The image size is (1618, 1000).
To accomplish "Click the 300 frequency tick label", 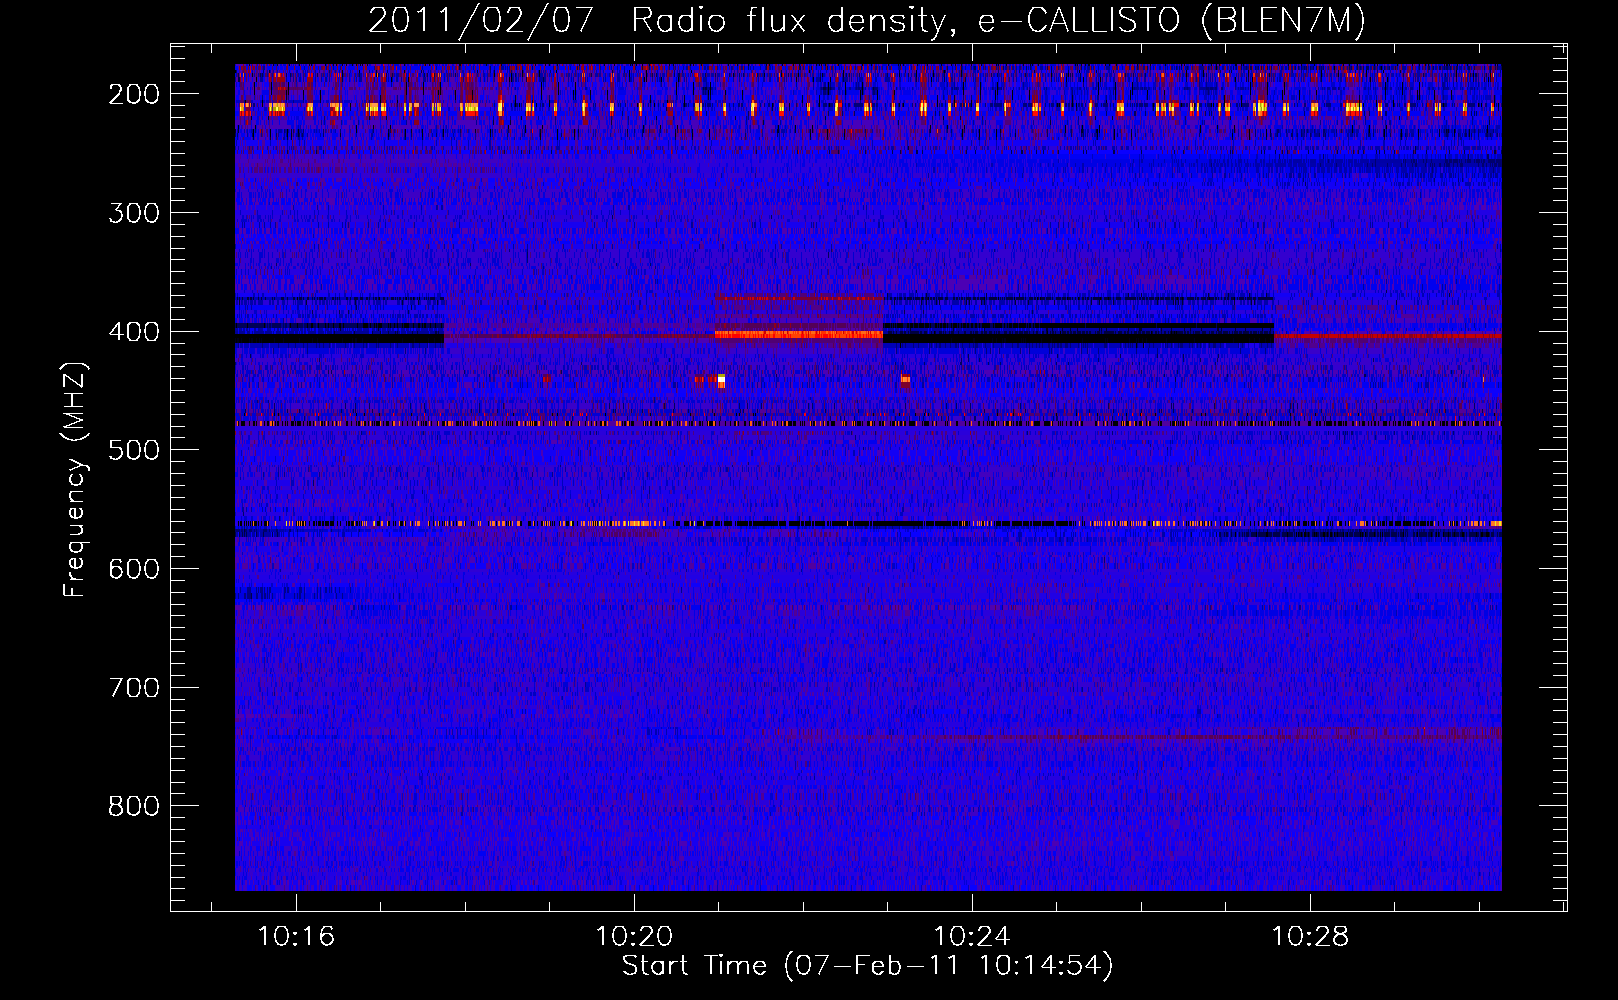I will point(133,213).
